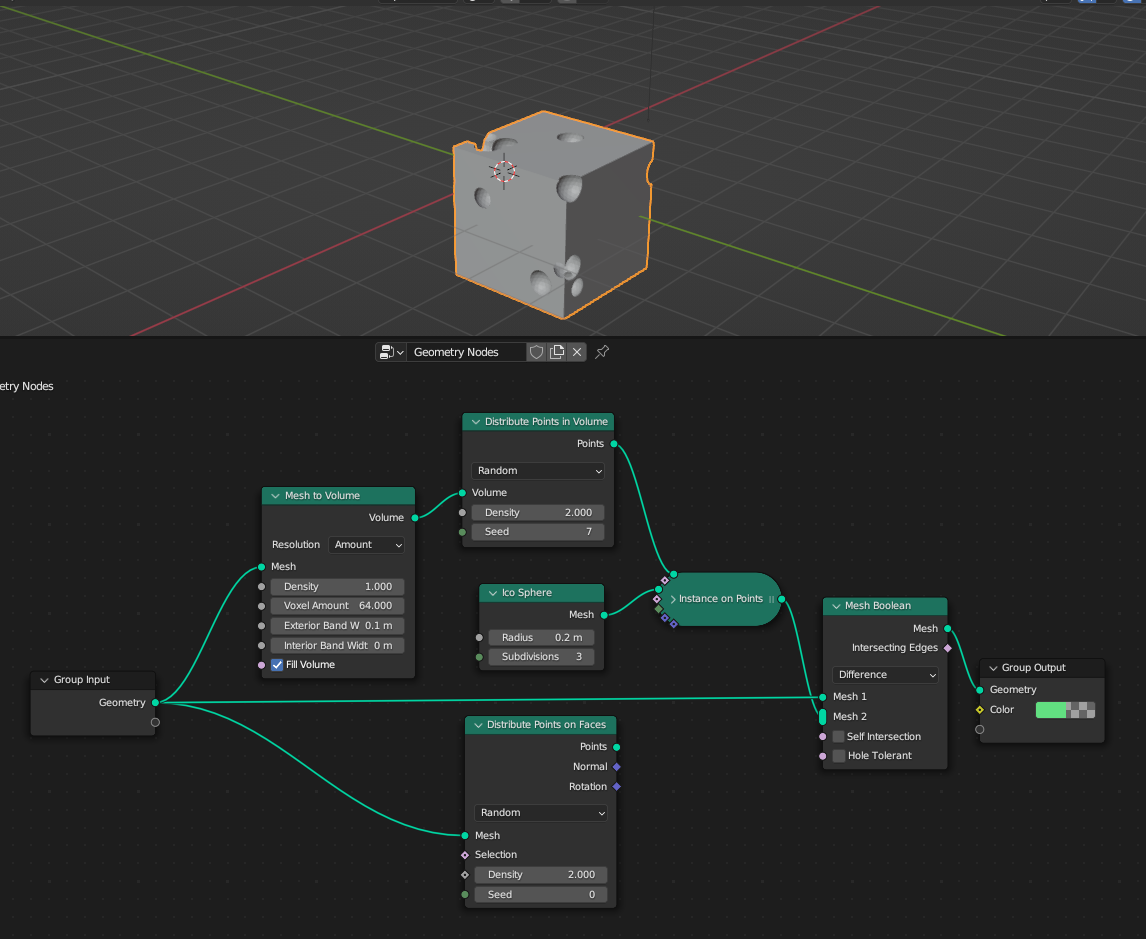Expand the collapsed Instance on Points node
Viewport: 1146px width, 939px height.
(673, 599)
